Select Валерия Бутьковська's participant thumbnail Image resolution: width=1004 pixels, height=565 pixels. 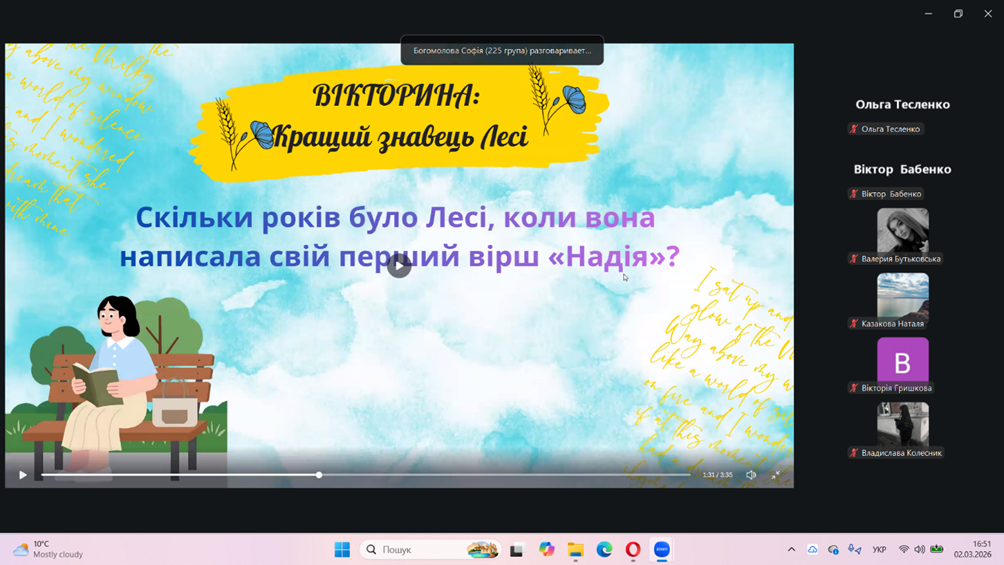point(902,231)
